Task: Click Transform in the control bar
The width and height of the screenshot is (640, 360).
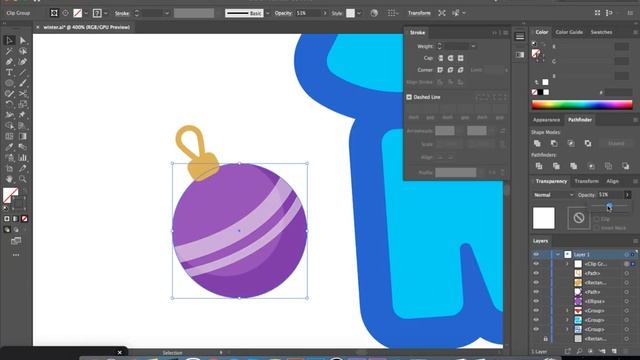Action: click(419, 13)
